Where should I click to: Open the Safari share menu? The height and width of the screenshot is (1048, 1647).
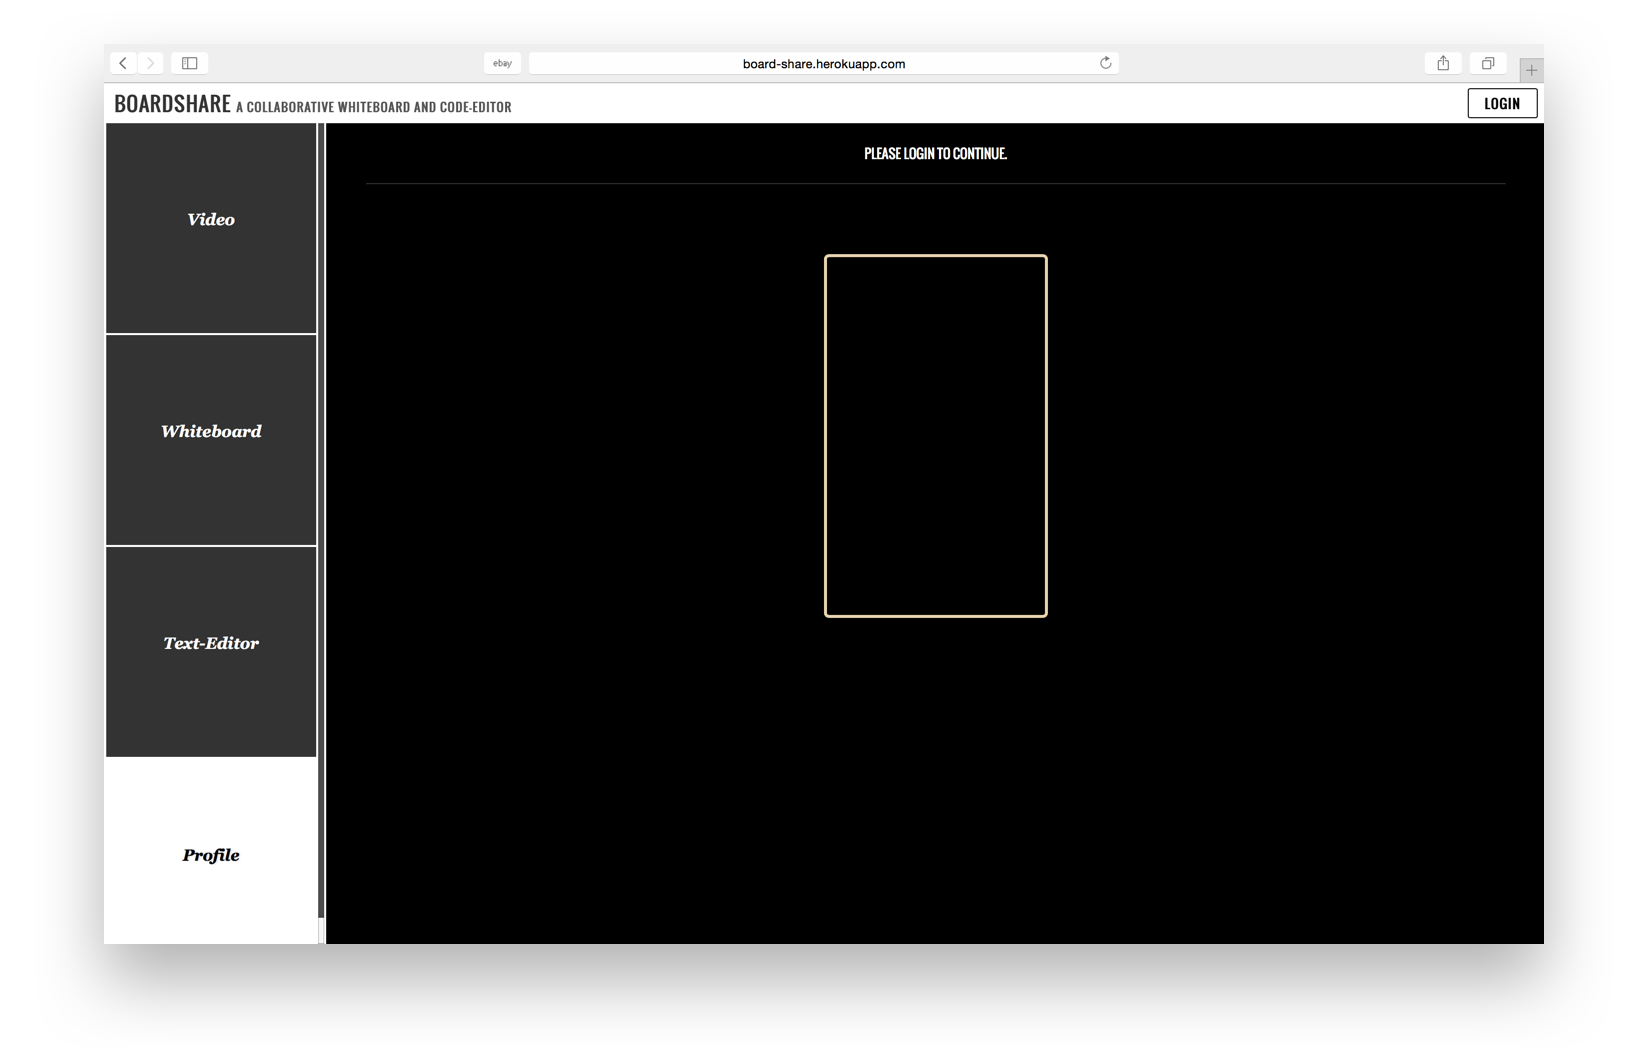(1443, 63)
